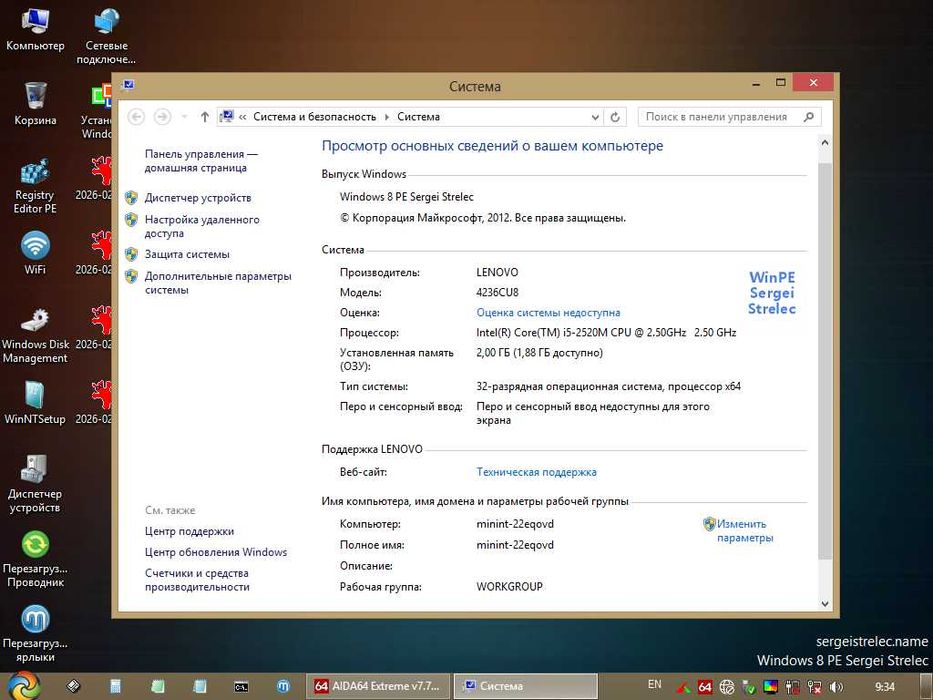
Task: Click the Система window title icon
Action: [129, 86]
